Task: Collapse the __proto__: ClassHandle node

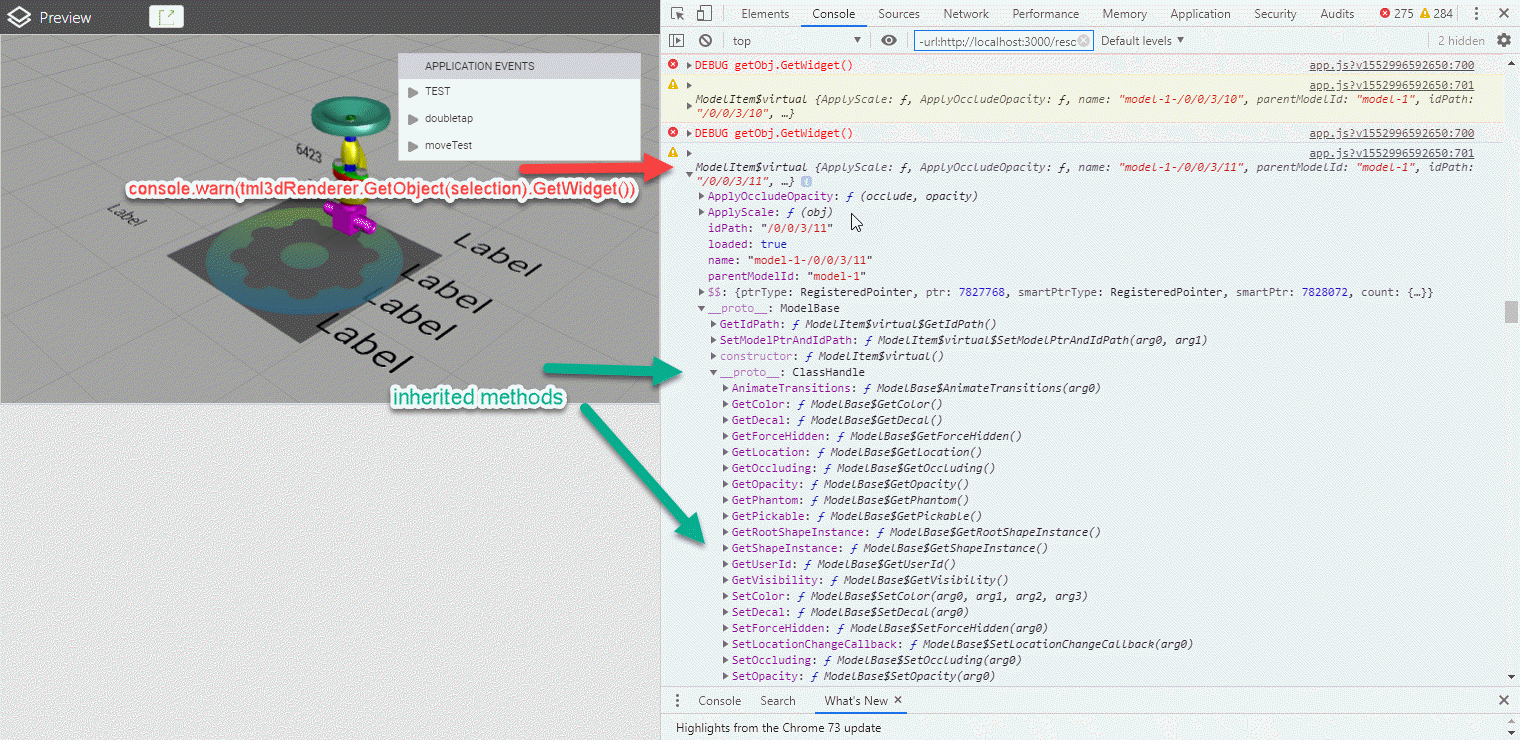Action: (713, 373)
